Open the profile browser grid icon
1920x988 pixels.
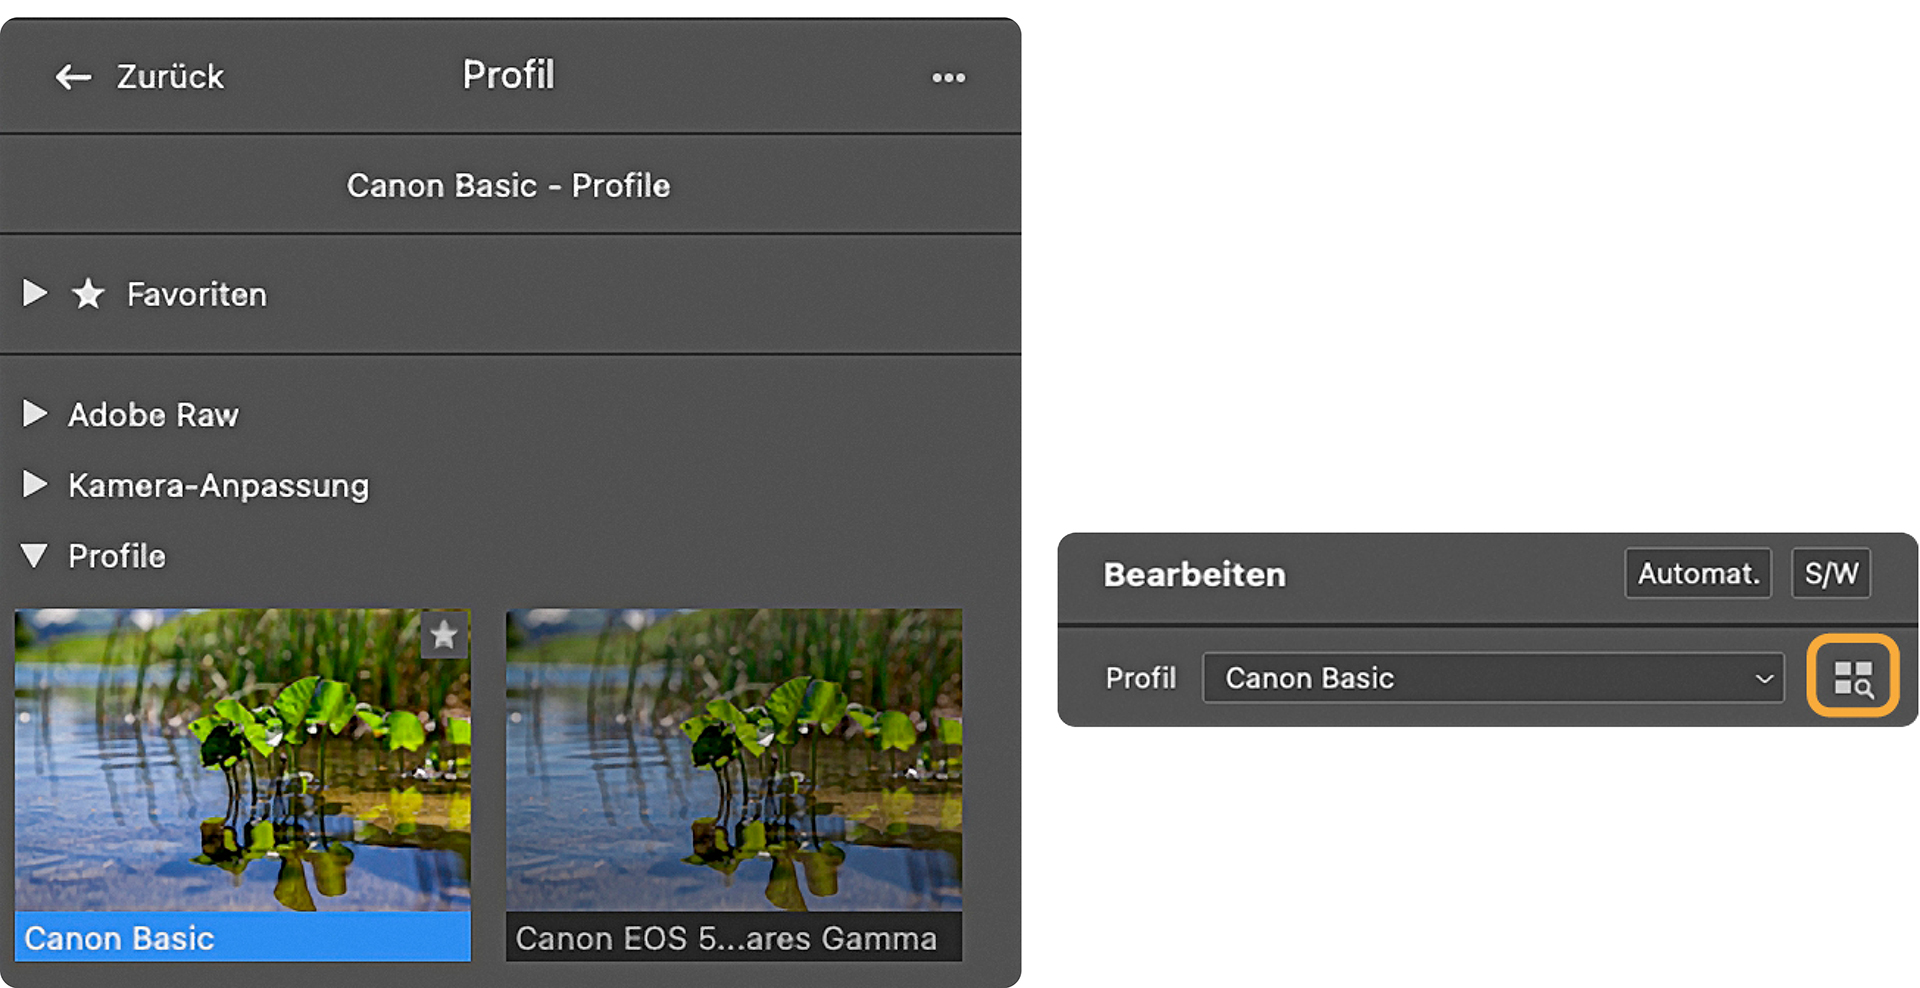[x=1852, y=677]
